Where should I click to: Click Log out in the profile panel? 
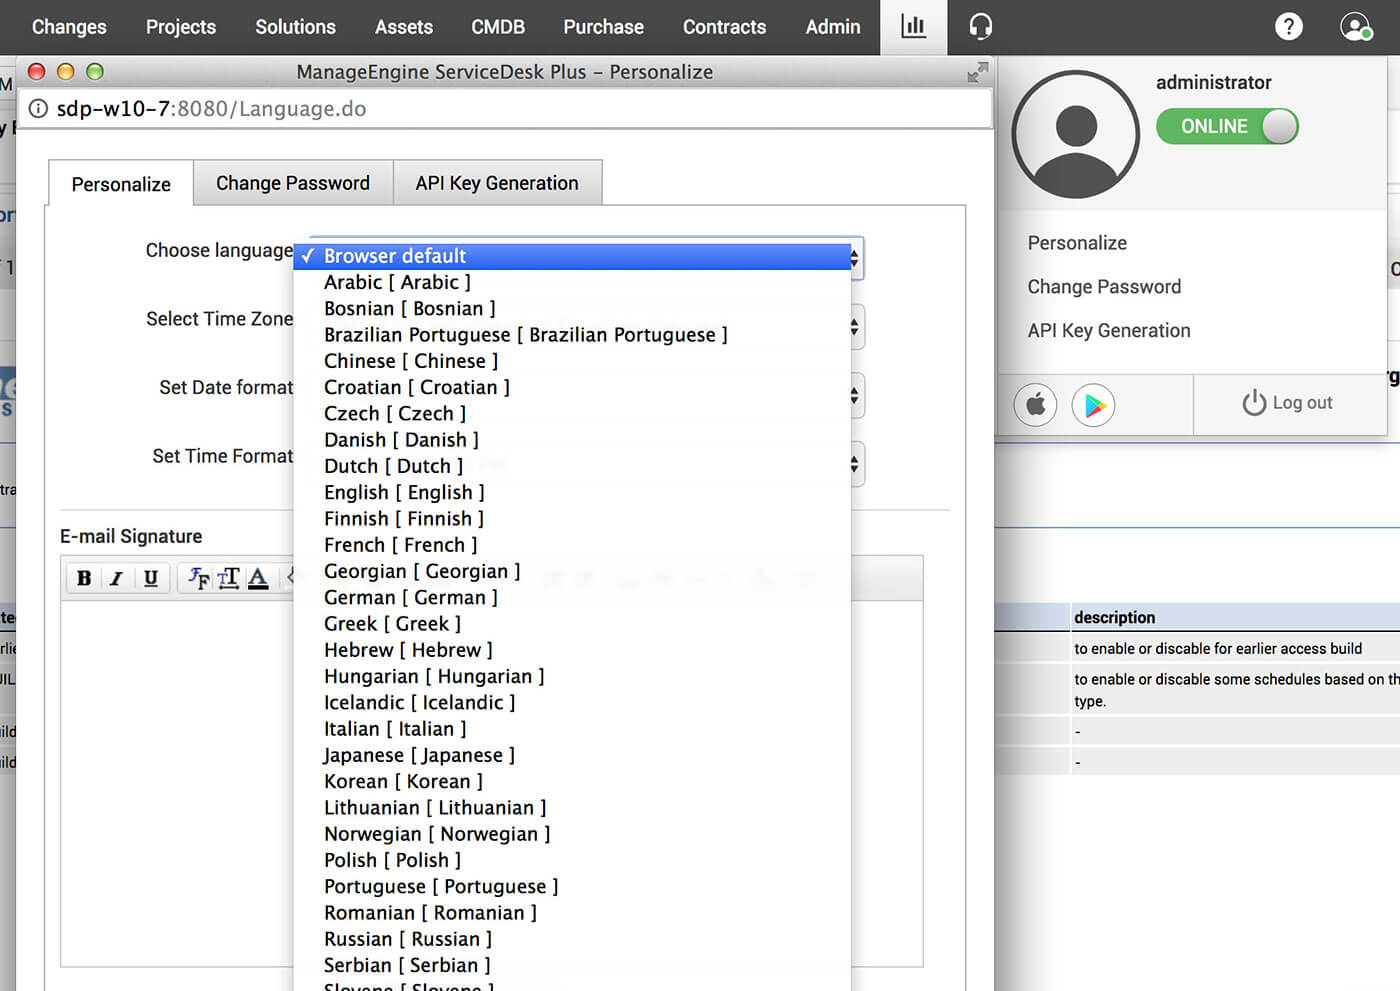pos(1289,403)
